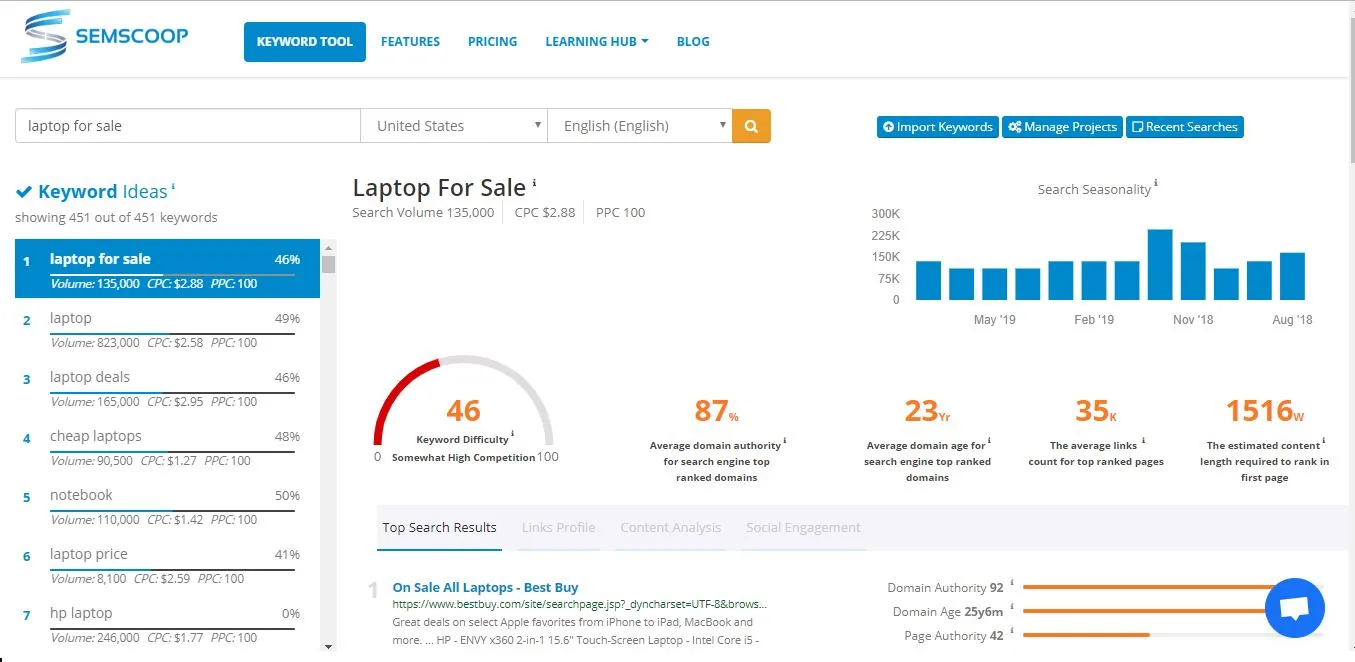
Task: Click inside the keyword search input field
Action: click(x=187, y=125)
